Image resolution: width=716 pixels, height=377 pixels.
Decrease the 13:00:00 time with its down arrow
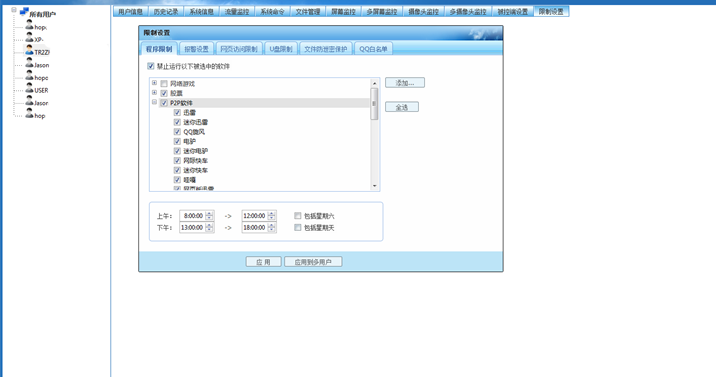coord(209,230)
